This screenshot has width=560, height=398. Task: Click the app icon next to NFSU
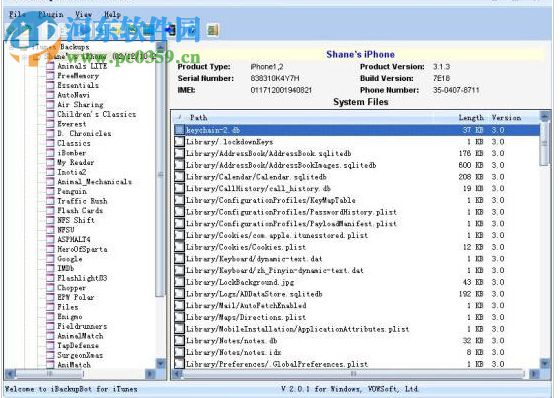51,230
